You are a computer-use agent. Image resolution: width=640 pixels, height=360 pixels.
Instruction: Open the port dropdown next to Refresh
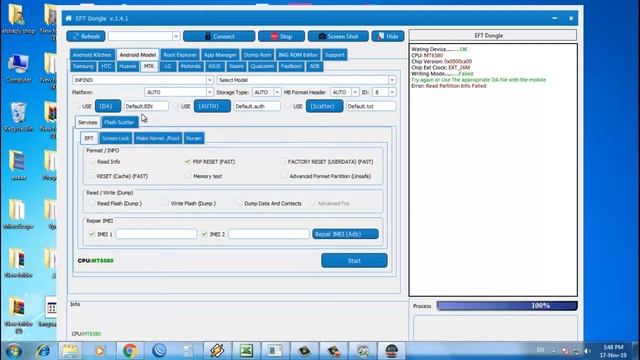pos(176,36)
